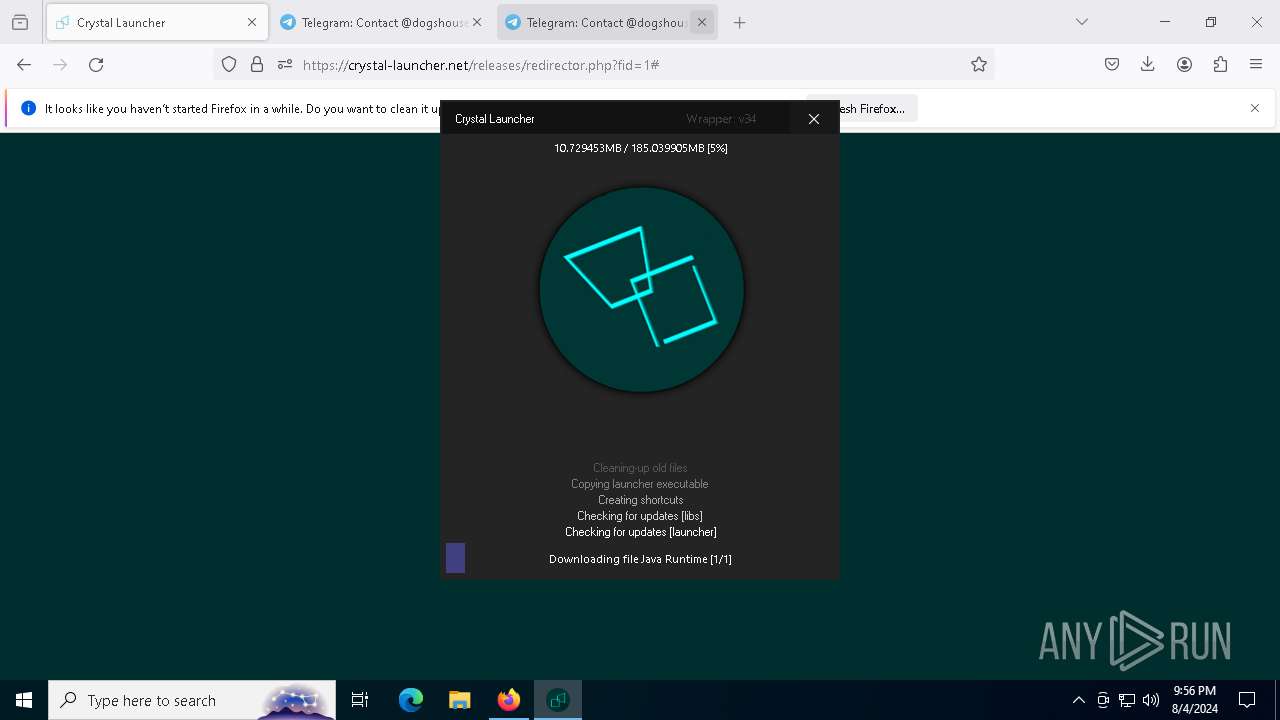Switch to the Crystal Launcher browser tab
Viewport: 1280px width, 720px height.
(157, 22)
